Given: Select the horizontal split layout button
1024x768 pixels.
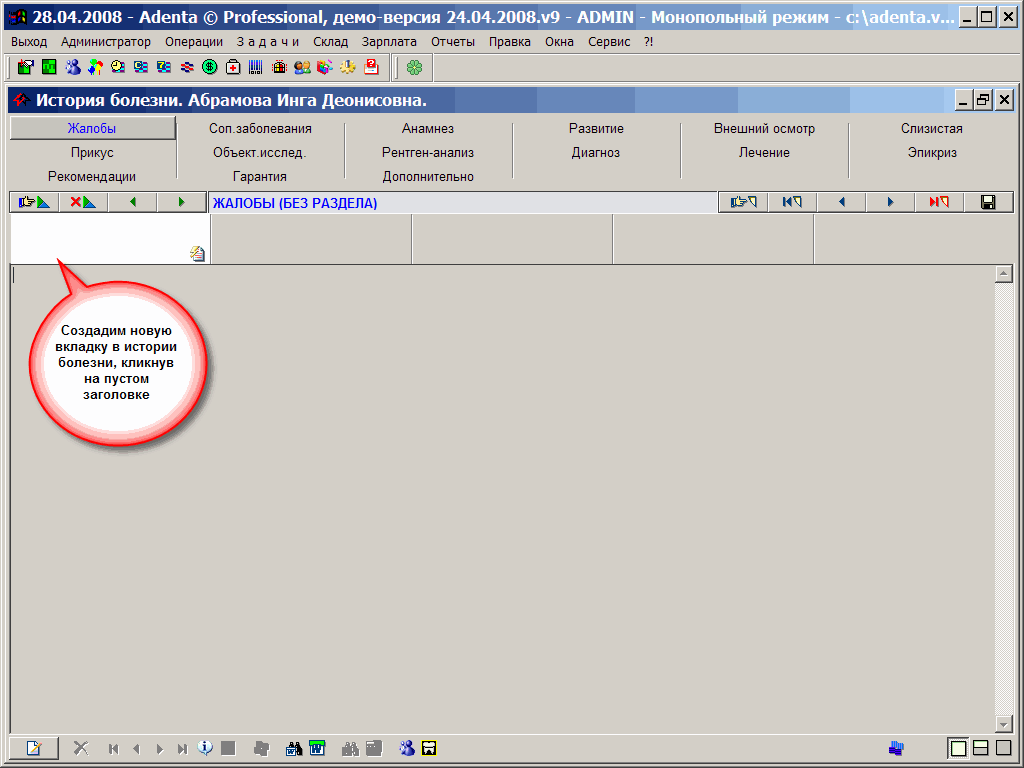Looking at the screenshot, I should (981, 747).
